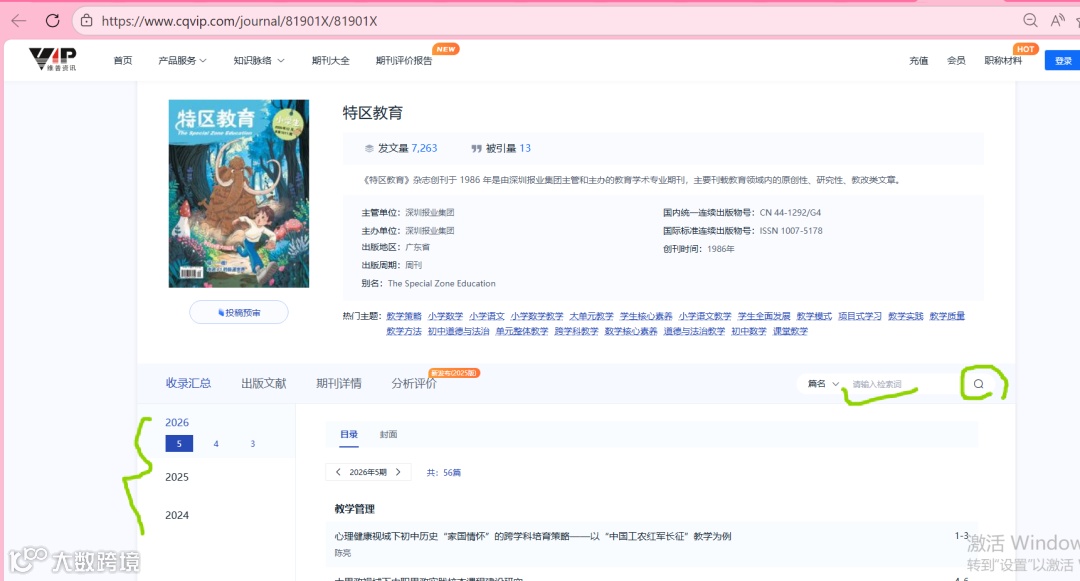Click the 投稿预审 button
Screen dimensions: 1080x581
click(x=239, y=313)
